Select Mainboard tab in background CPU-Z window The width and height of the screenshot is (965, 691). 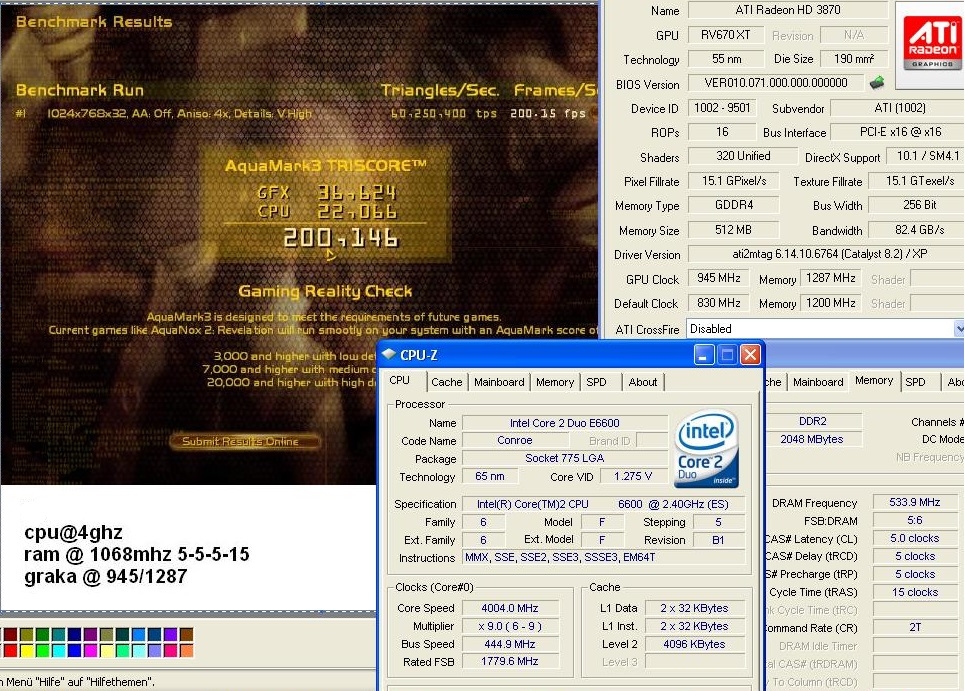click(818, 382)
